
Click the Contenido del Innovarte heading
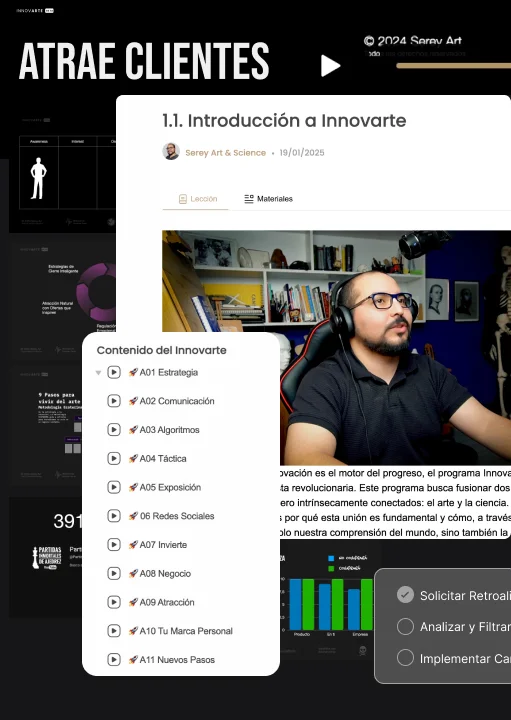[162, 350]
